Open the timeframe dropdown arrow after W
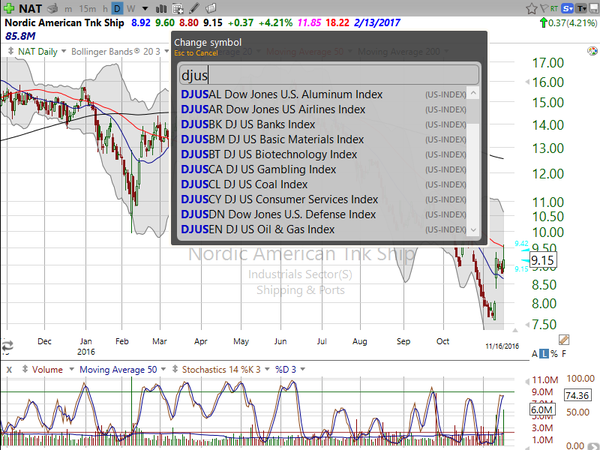The width and height of the screenshot is (600, 450). point(145,8)
